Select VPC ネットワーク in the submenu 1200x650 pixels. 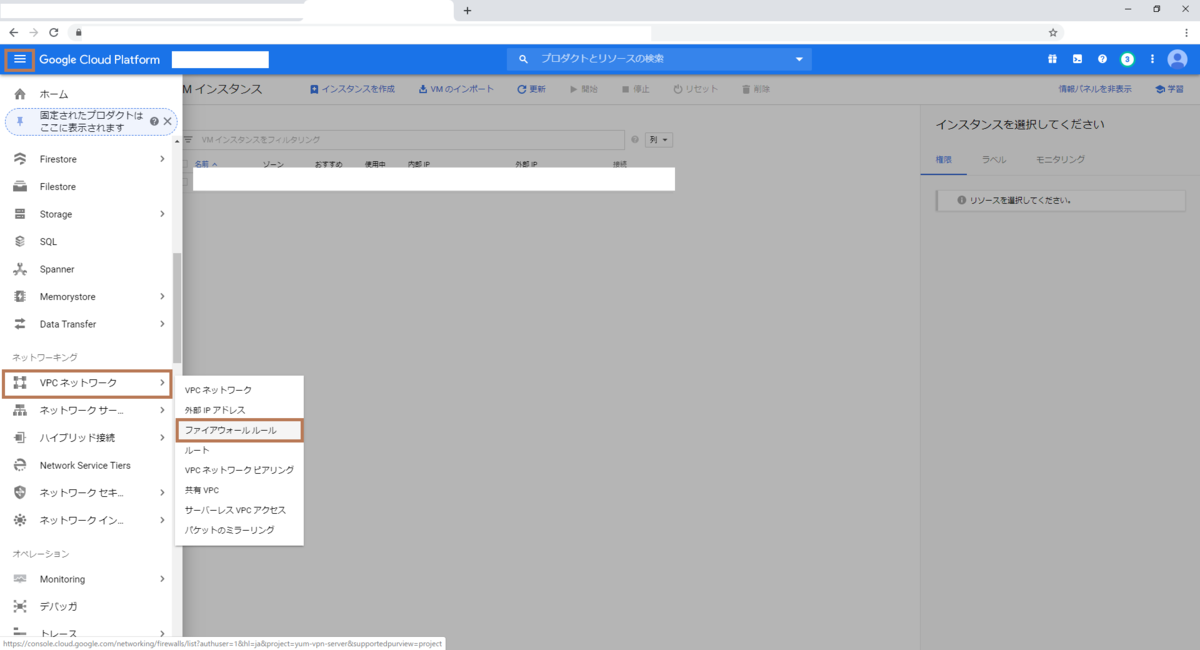(239, 390)
